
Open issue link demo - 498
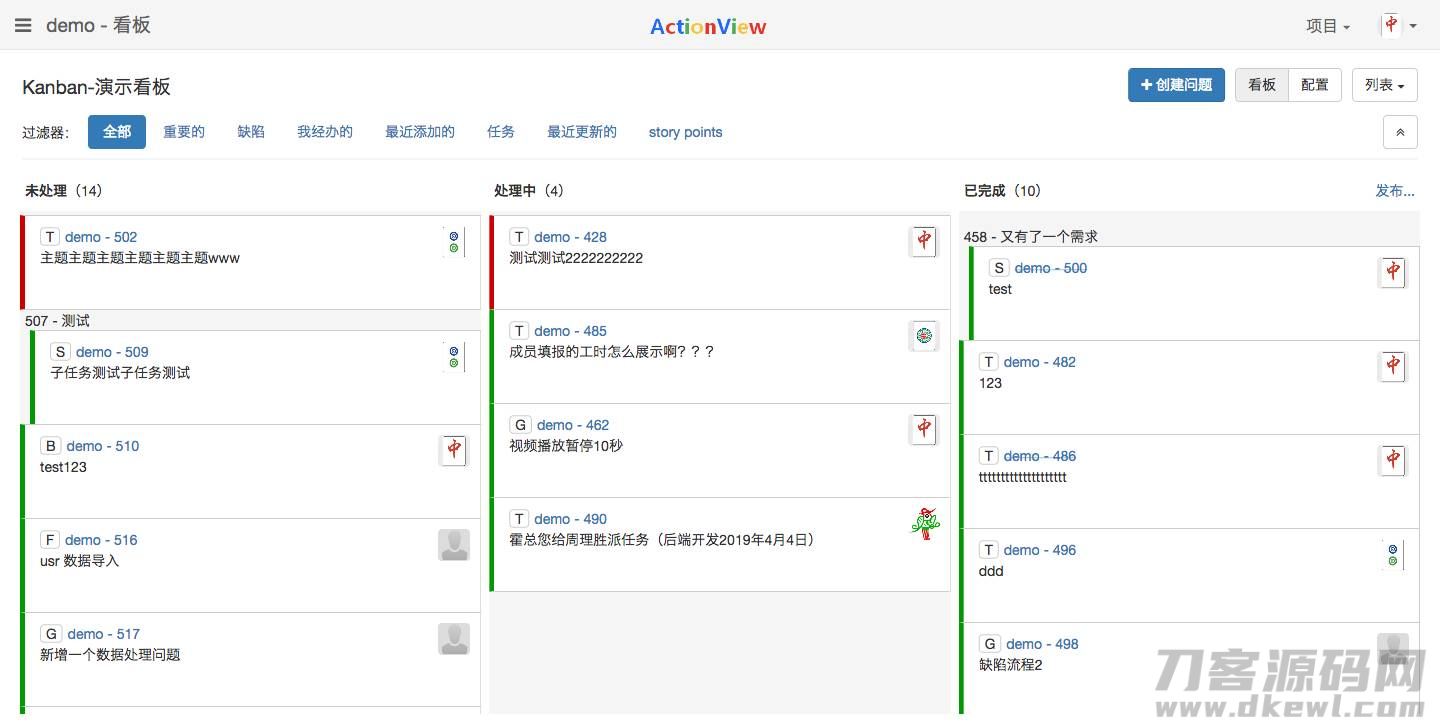tap(1043, 644)
